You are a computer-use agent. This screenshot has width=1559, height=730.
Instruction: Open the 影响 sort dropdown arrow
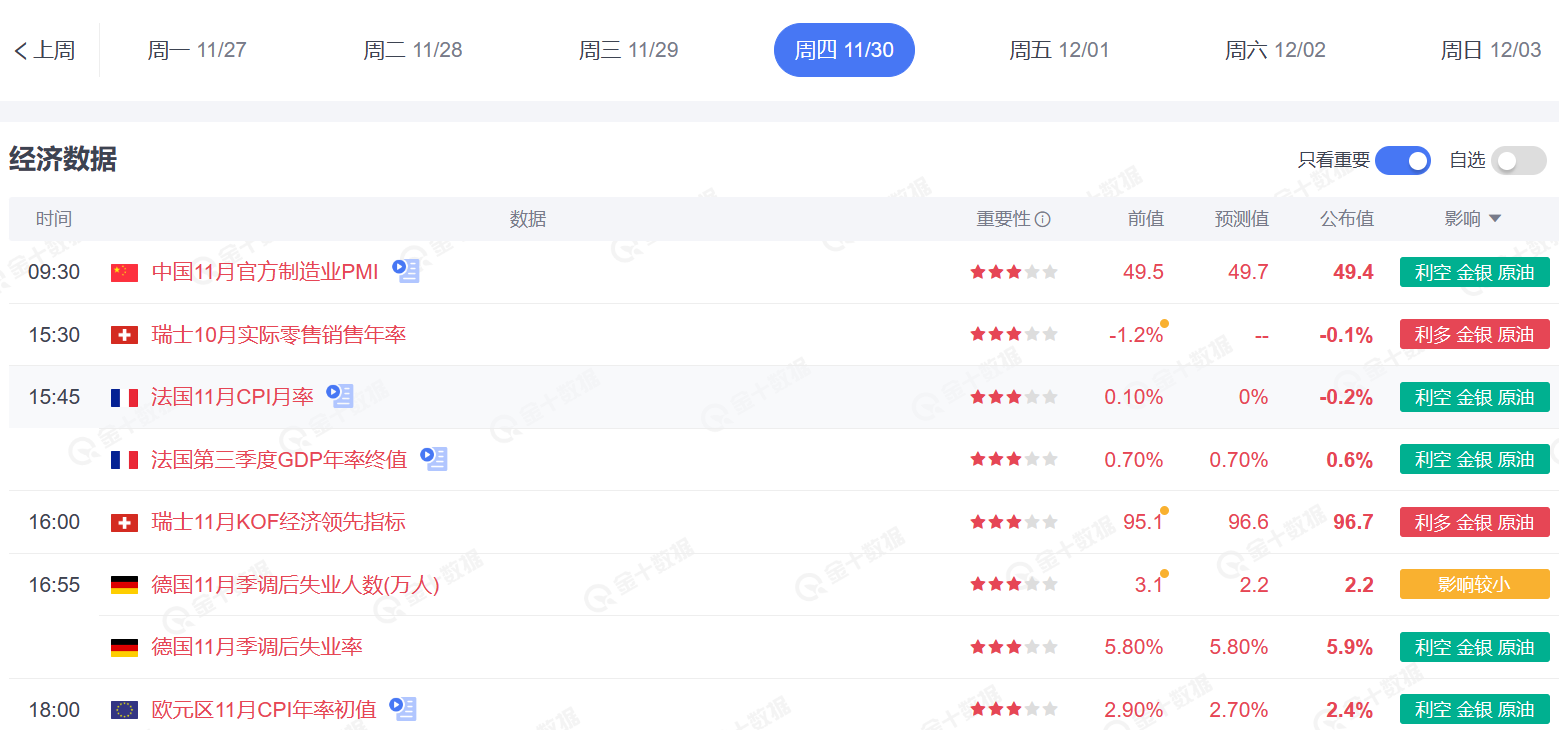1496,218
